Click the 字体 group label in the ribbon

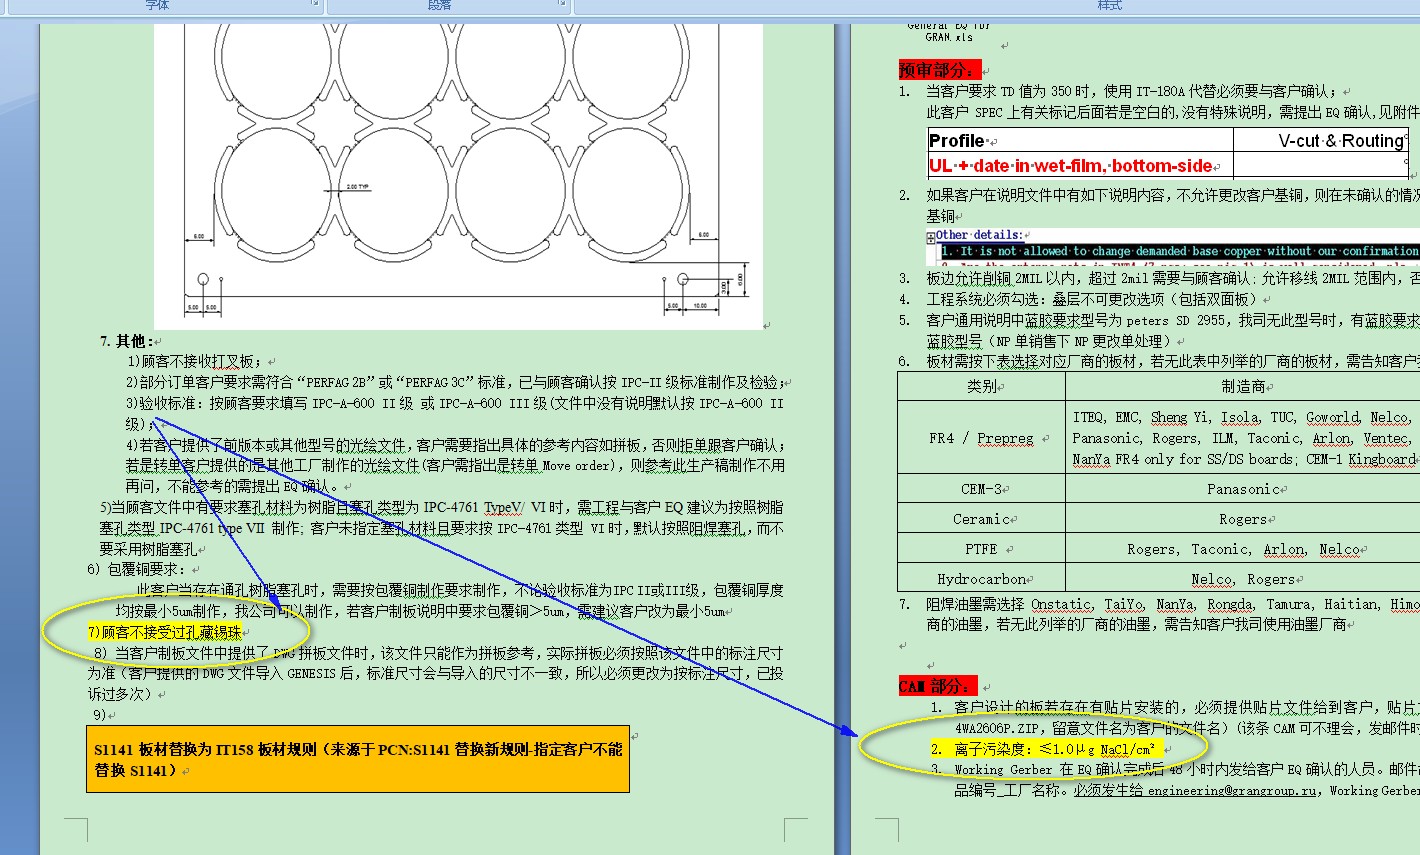coord(157,5)
